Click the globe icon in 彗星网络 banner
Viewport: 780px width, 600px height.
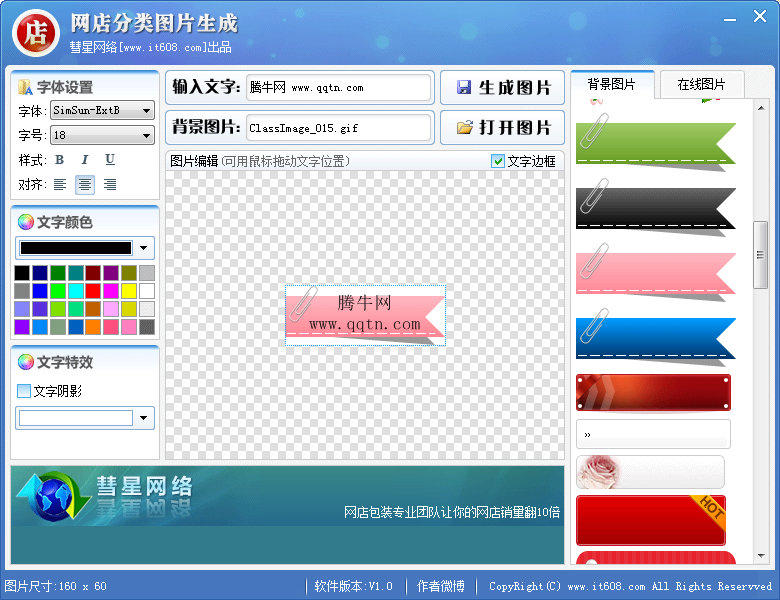coord(53,497)
